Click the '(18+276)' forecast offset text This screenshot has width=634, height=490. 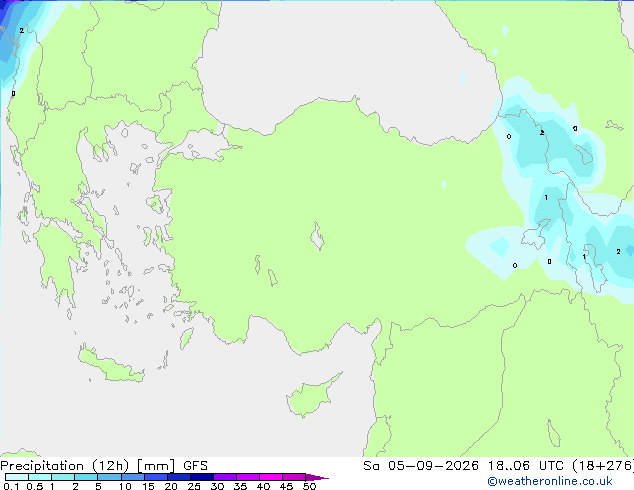[x=603, y=466]
